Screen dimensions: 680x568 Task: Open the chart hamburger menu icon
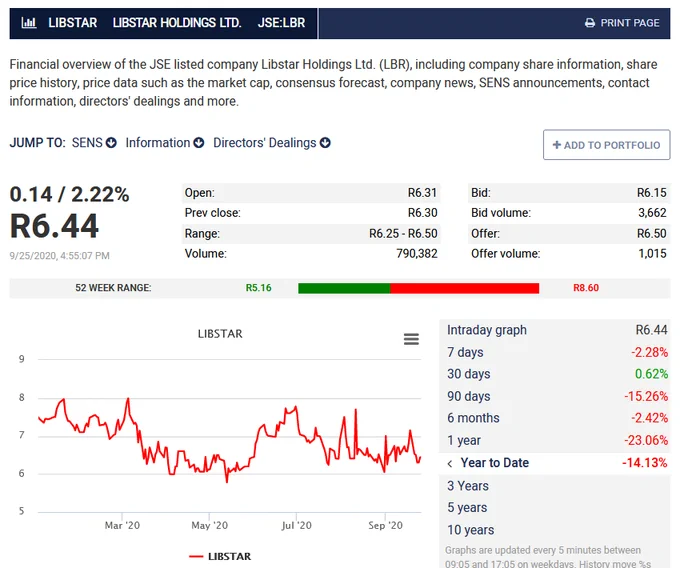(x=411, y=339)
